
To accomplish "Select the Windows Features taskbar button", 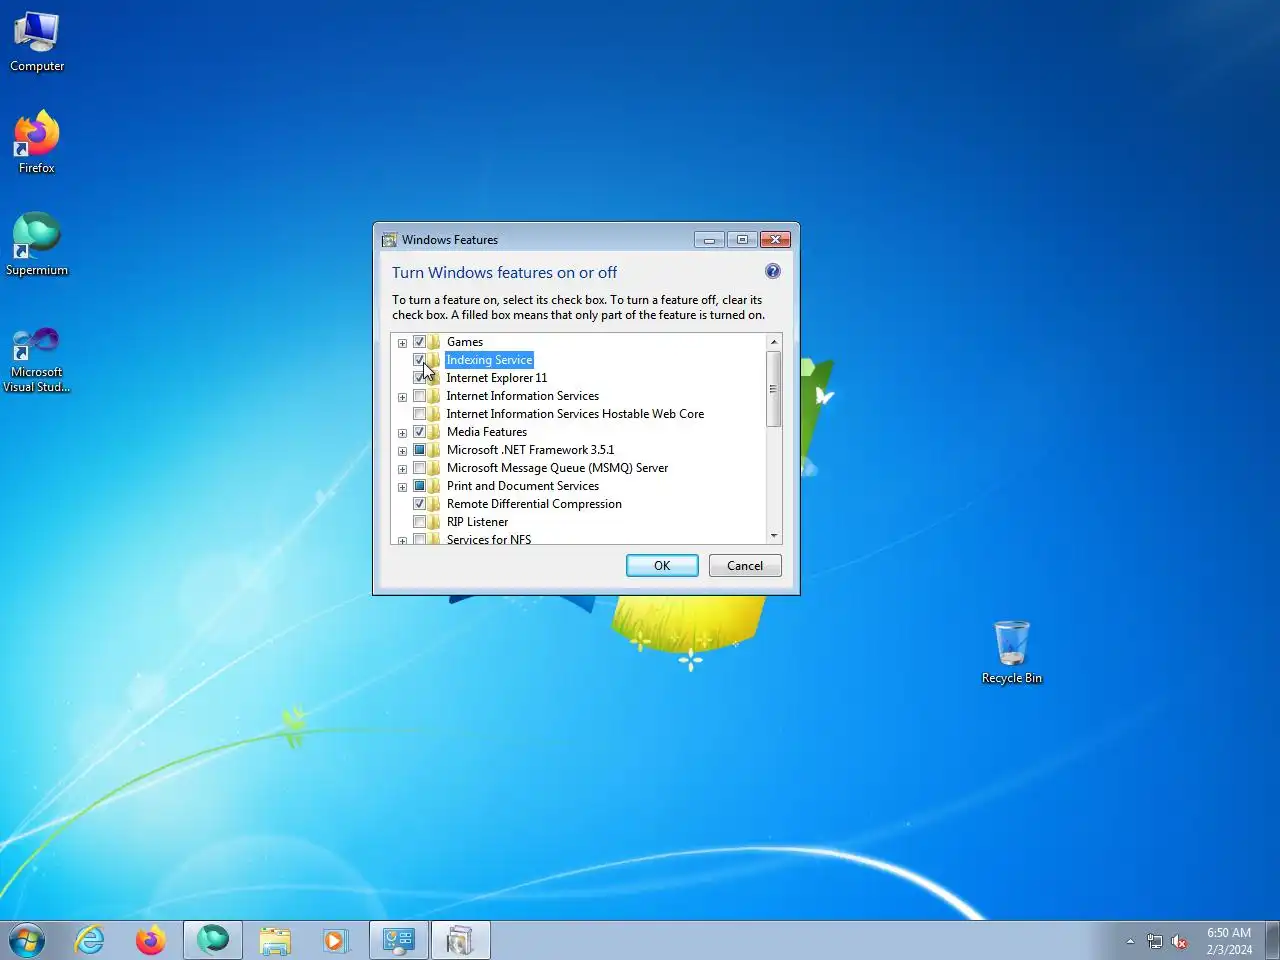I will pos(460,940).
